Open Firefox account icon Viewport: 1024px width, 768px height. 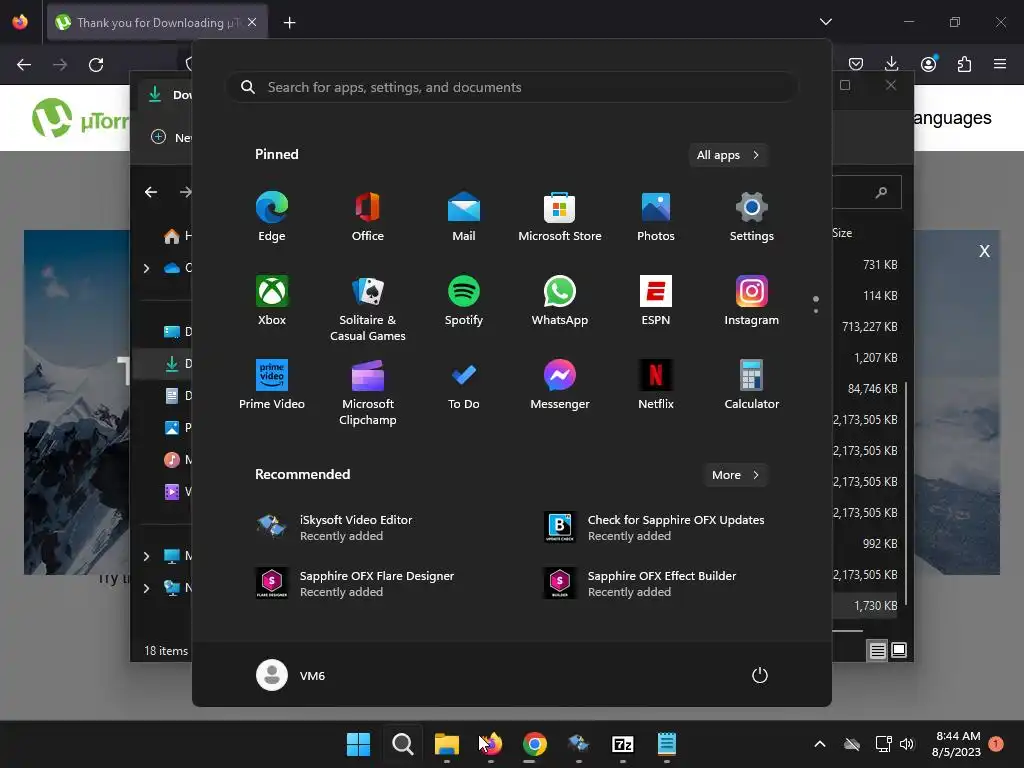(928, 64)
